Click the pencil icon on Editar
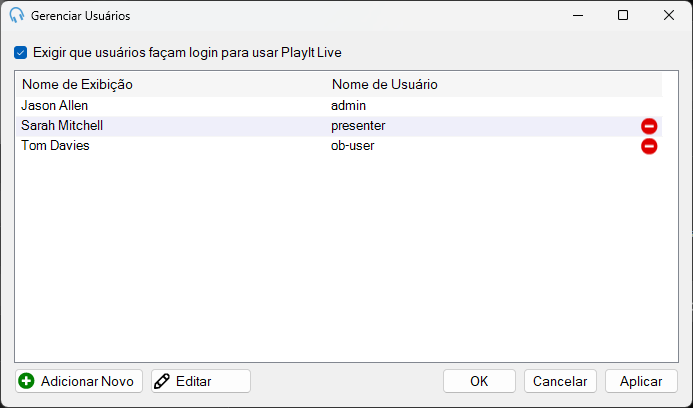The image size is (693, 408). [x=162, y=381]
